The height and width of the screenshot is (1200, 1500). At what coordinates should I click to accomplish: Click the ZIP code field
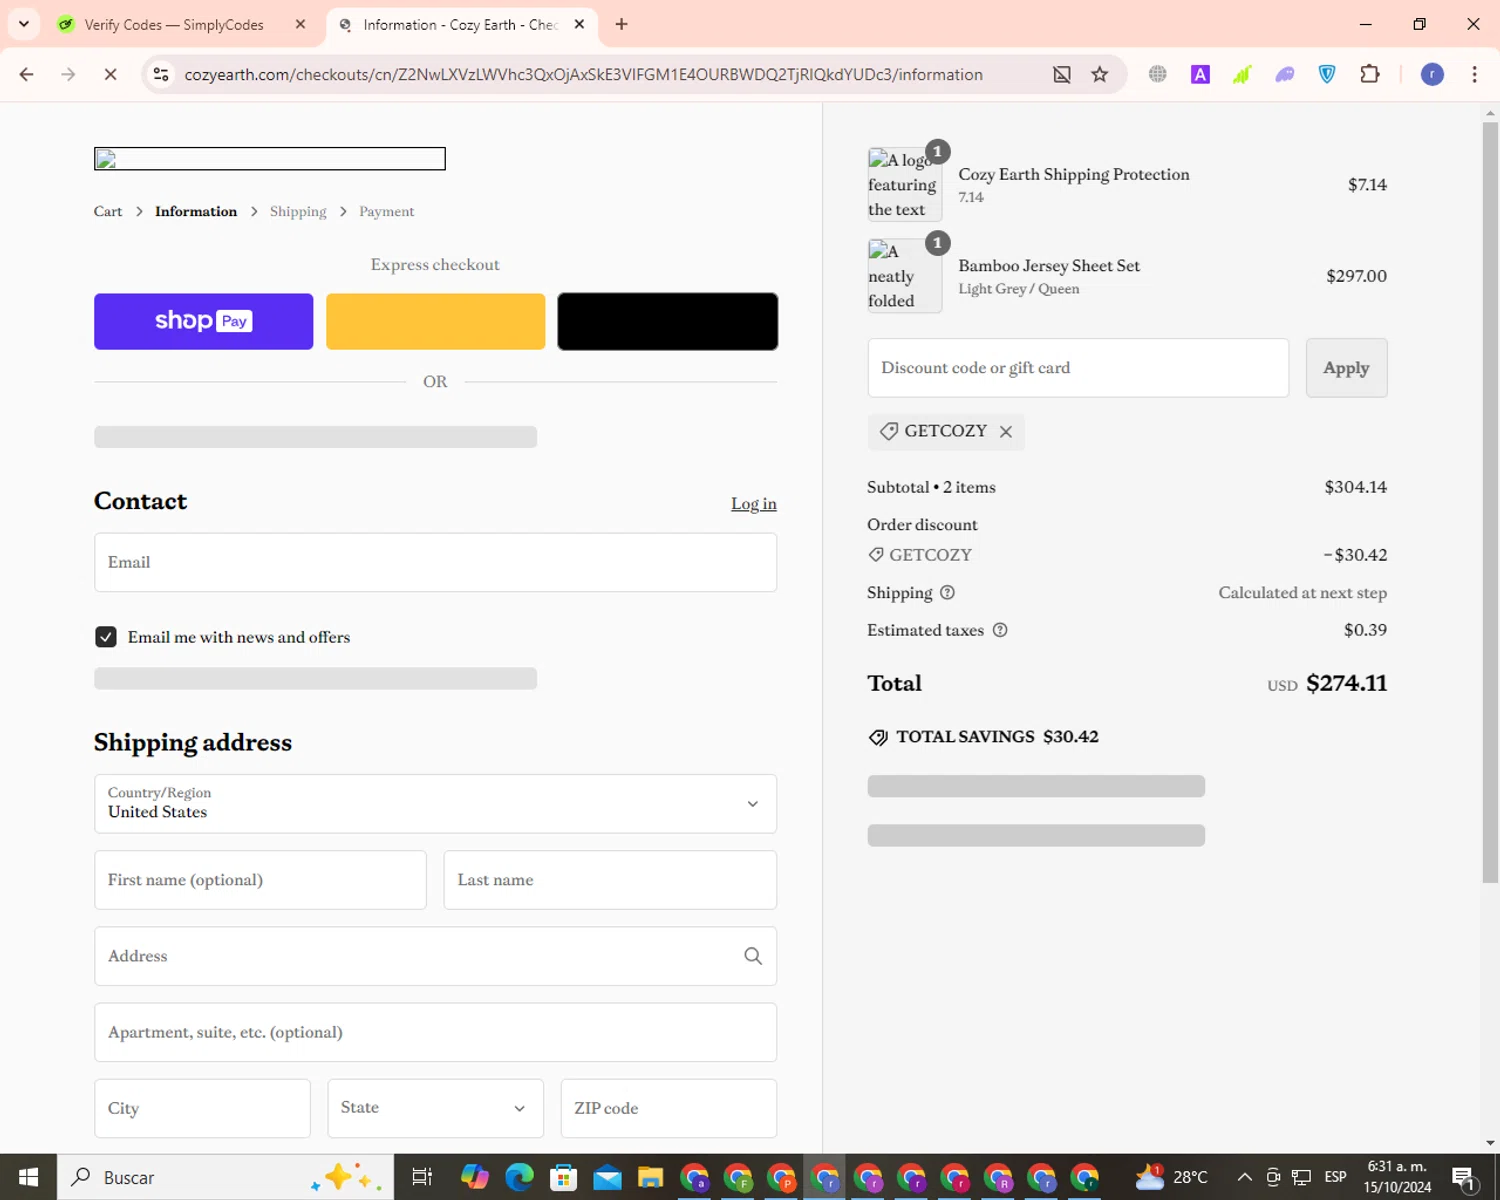click(x=668, y=1108)
